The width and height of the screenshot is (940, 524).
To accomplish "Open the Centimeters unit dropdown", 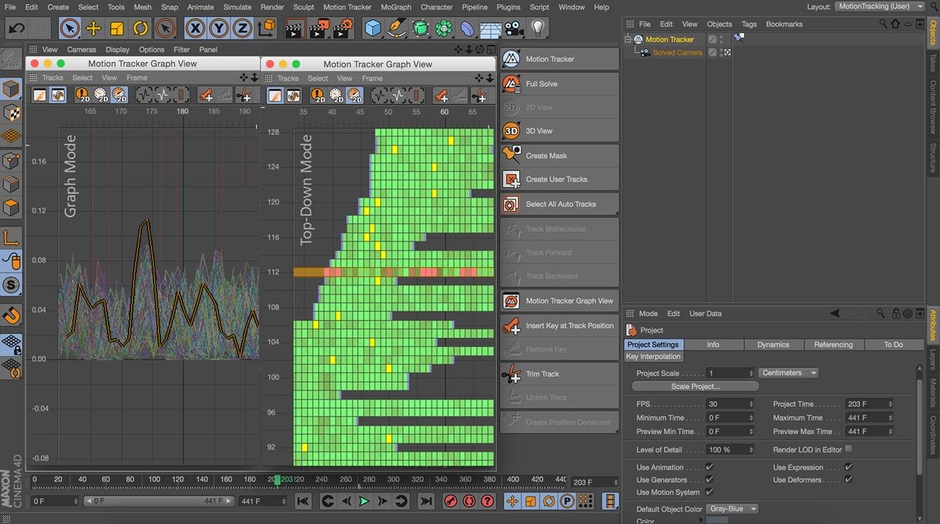I will coord(788,373).
